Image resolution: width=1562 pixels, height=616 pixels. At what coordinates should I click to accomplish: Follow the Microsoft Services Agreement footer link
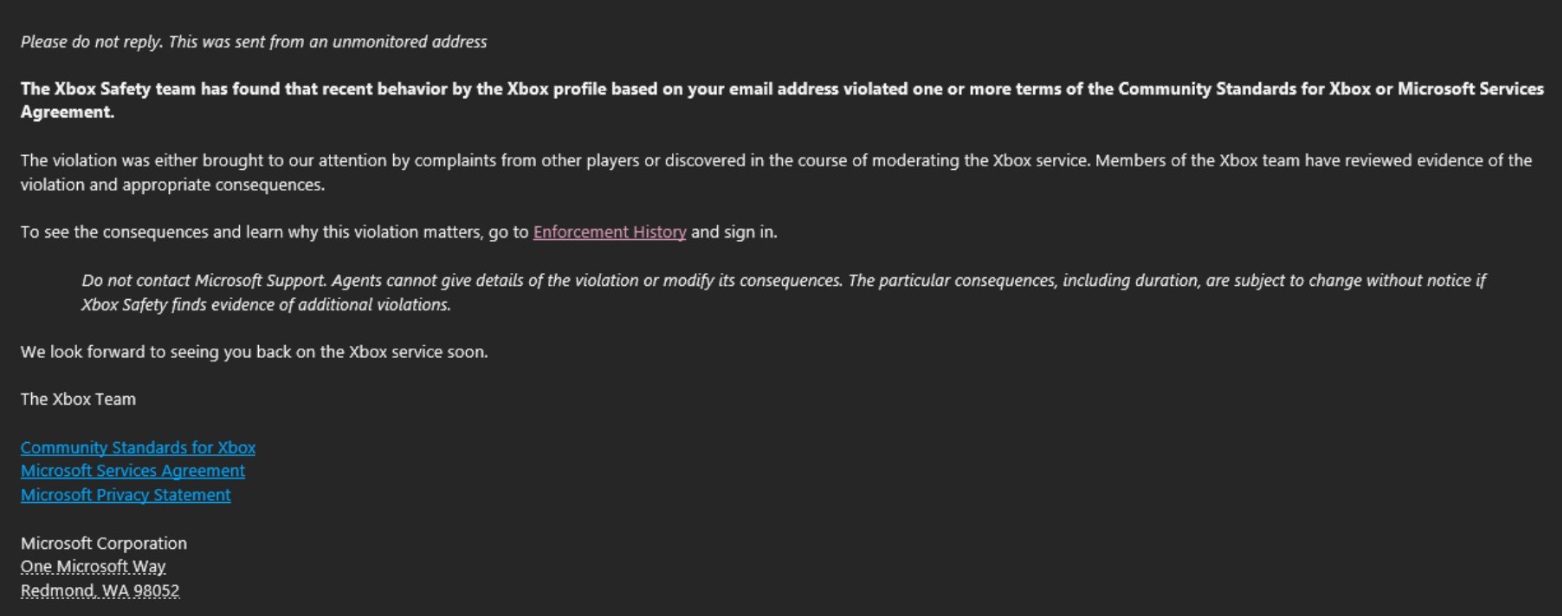click(132, 471)
